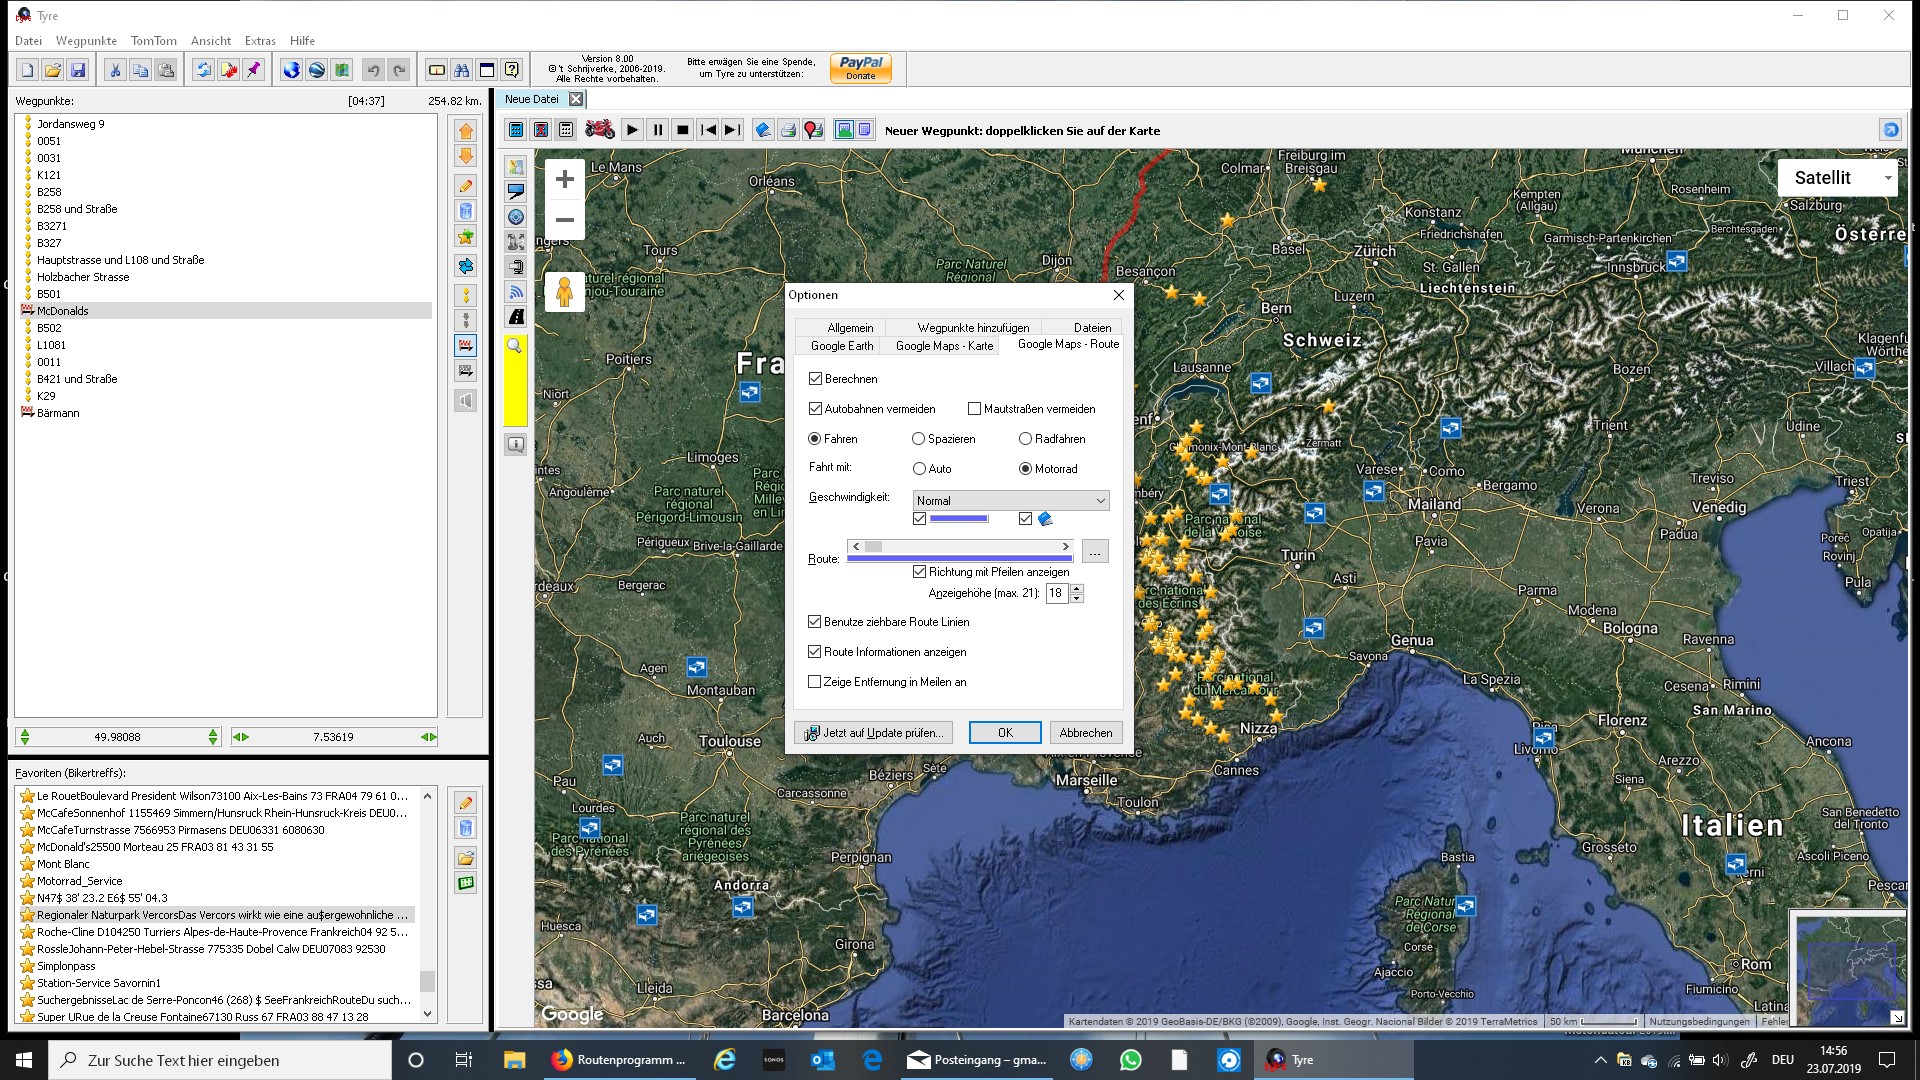
Task: Click the motorcycle icon in map toolbar
Action: click(x=599, y=130)
